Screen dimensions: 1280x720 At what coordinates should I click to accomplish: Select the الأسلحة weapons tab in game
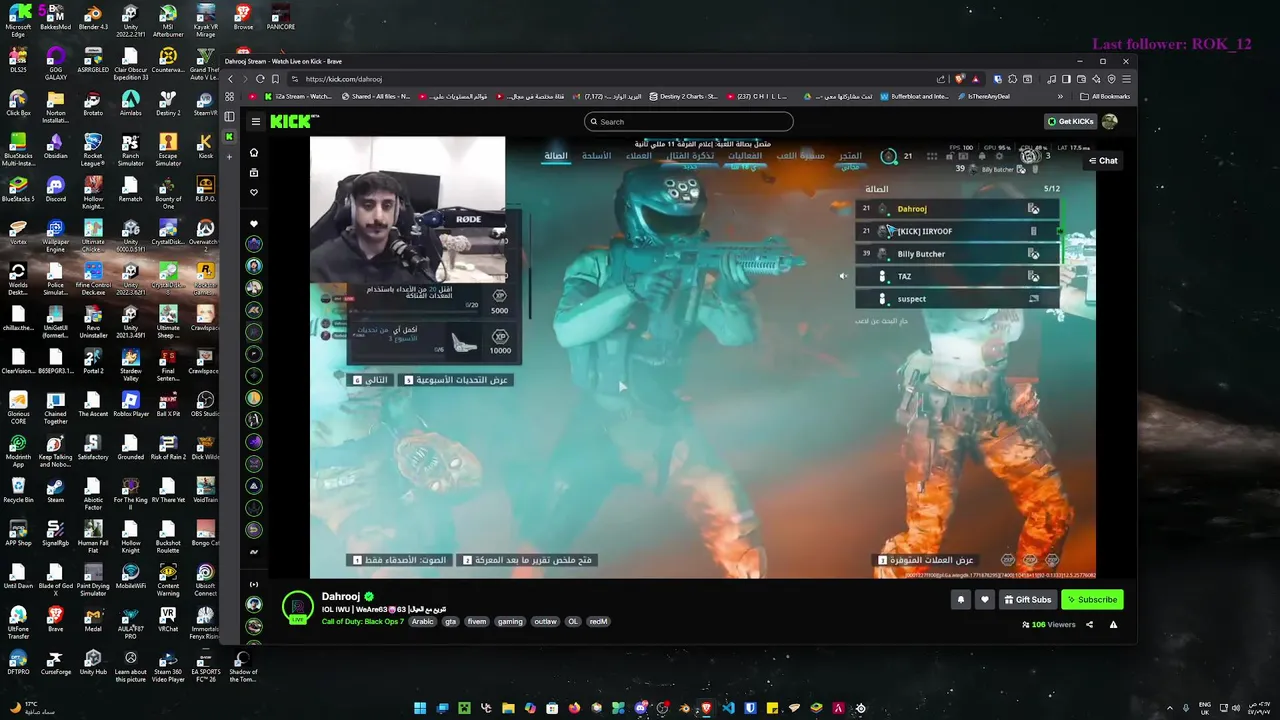597,156
